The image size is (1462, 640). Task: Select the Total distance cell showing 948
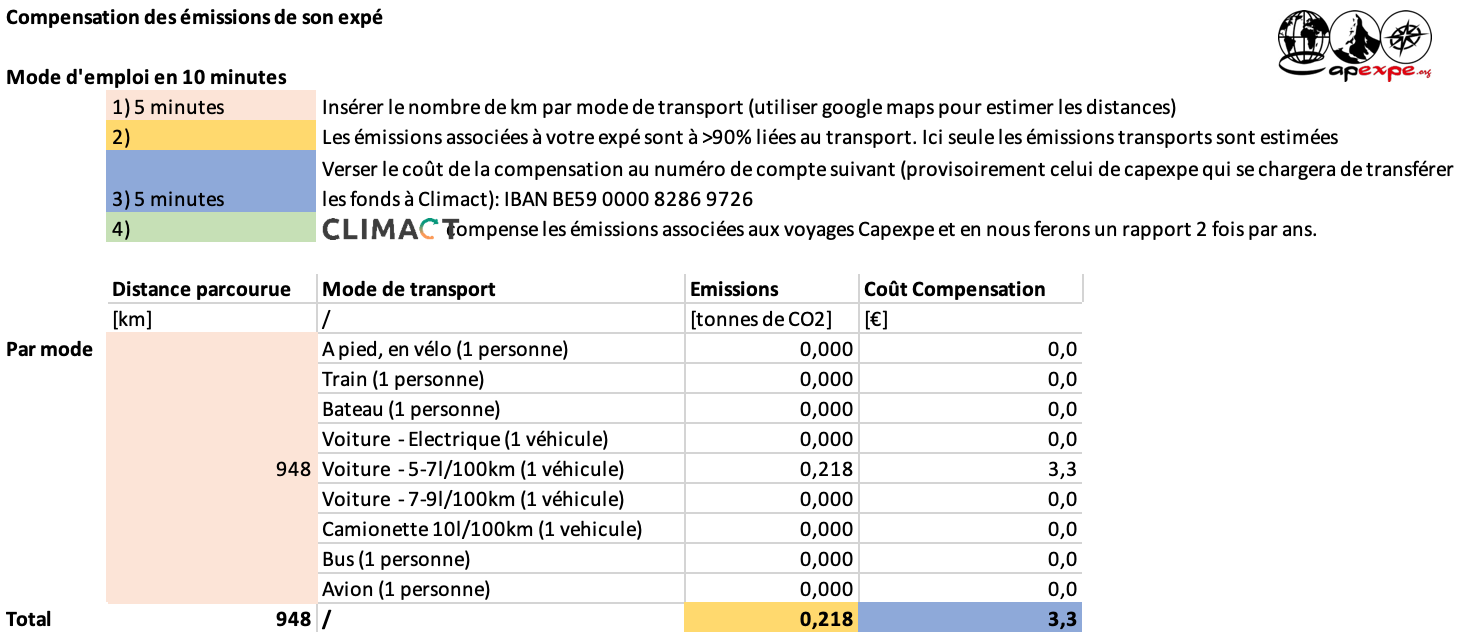point(211,619)
